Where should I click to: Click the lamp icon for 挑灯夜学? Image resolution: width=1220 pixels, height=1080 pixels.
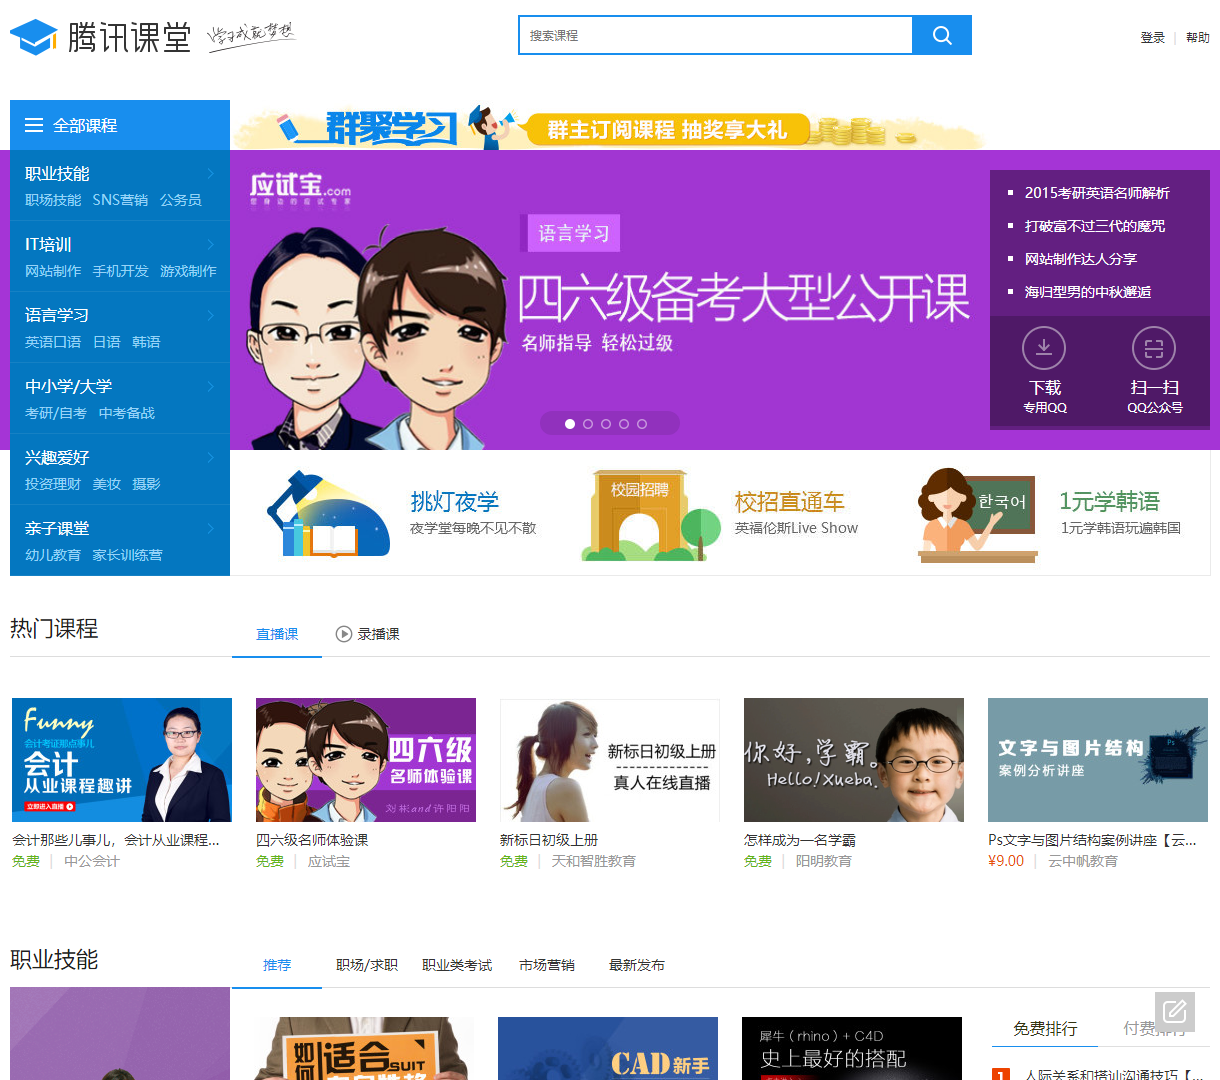click(x=330, y=512)
